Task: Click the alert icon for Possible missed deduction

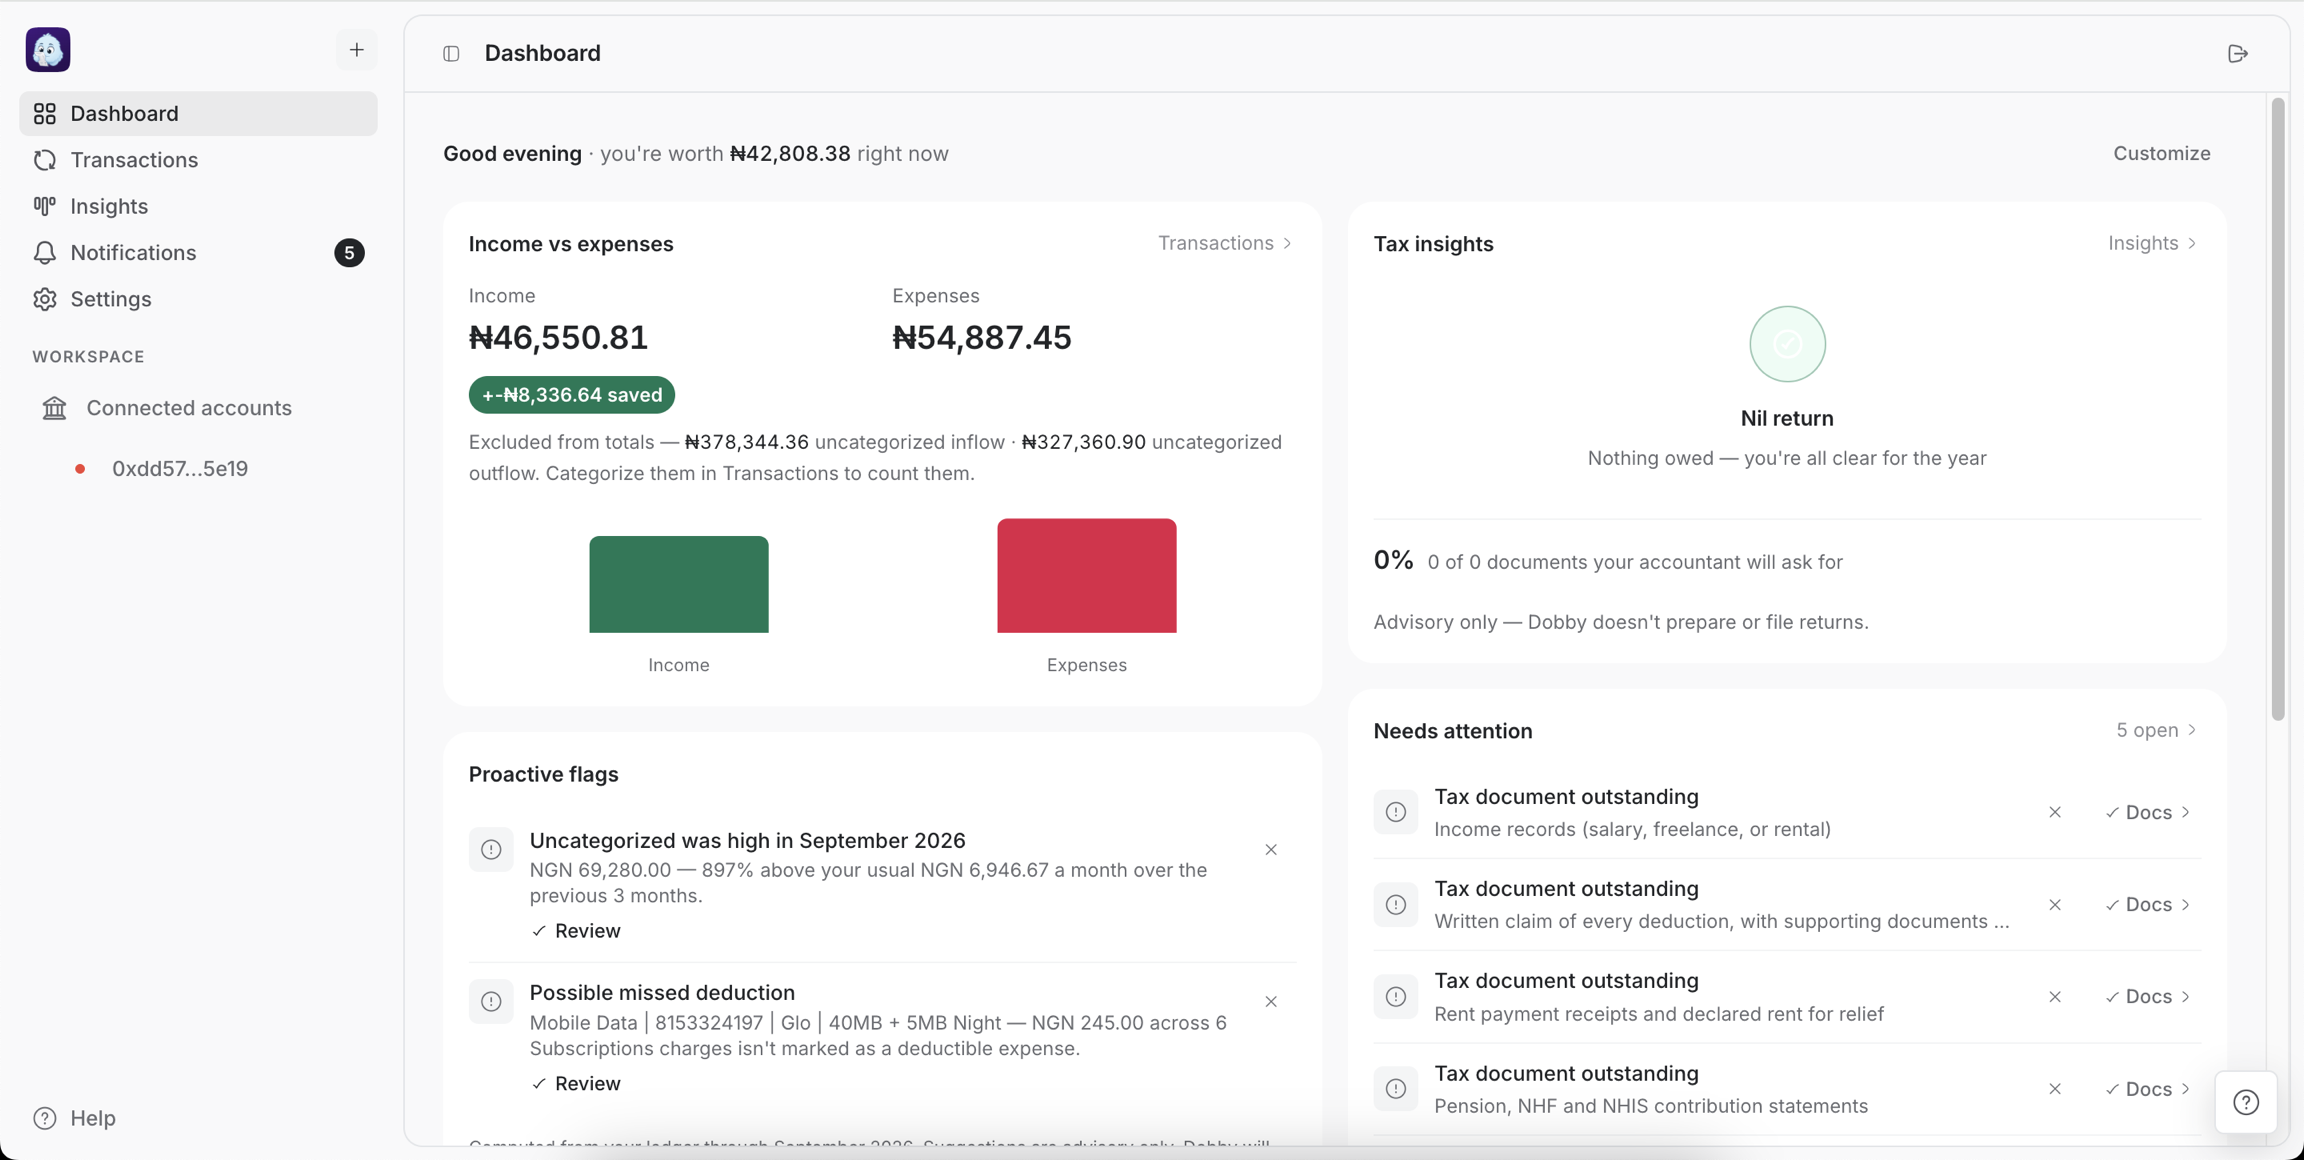Action: click(x=491, y=1002)
